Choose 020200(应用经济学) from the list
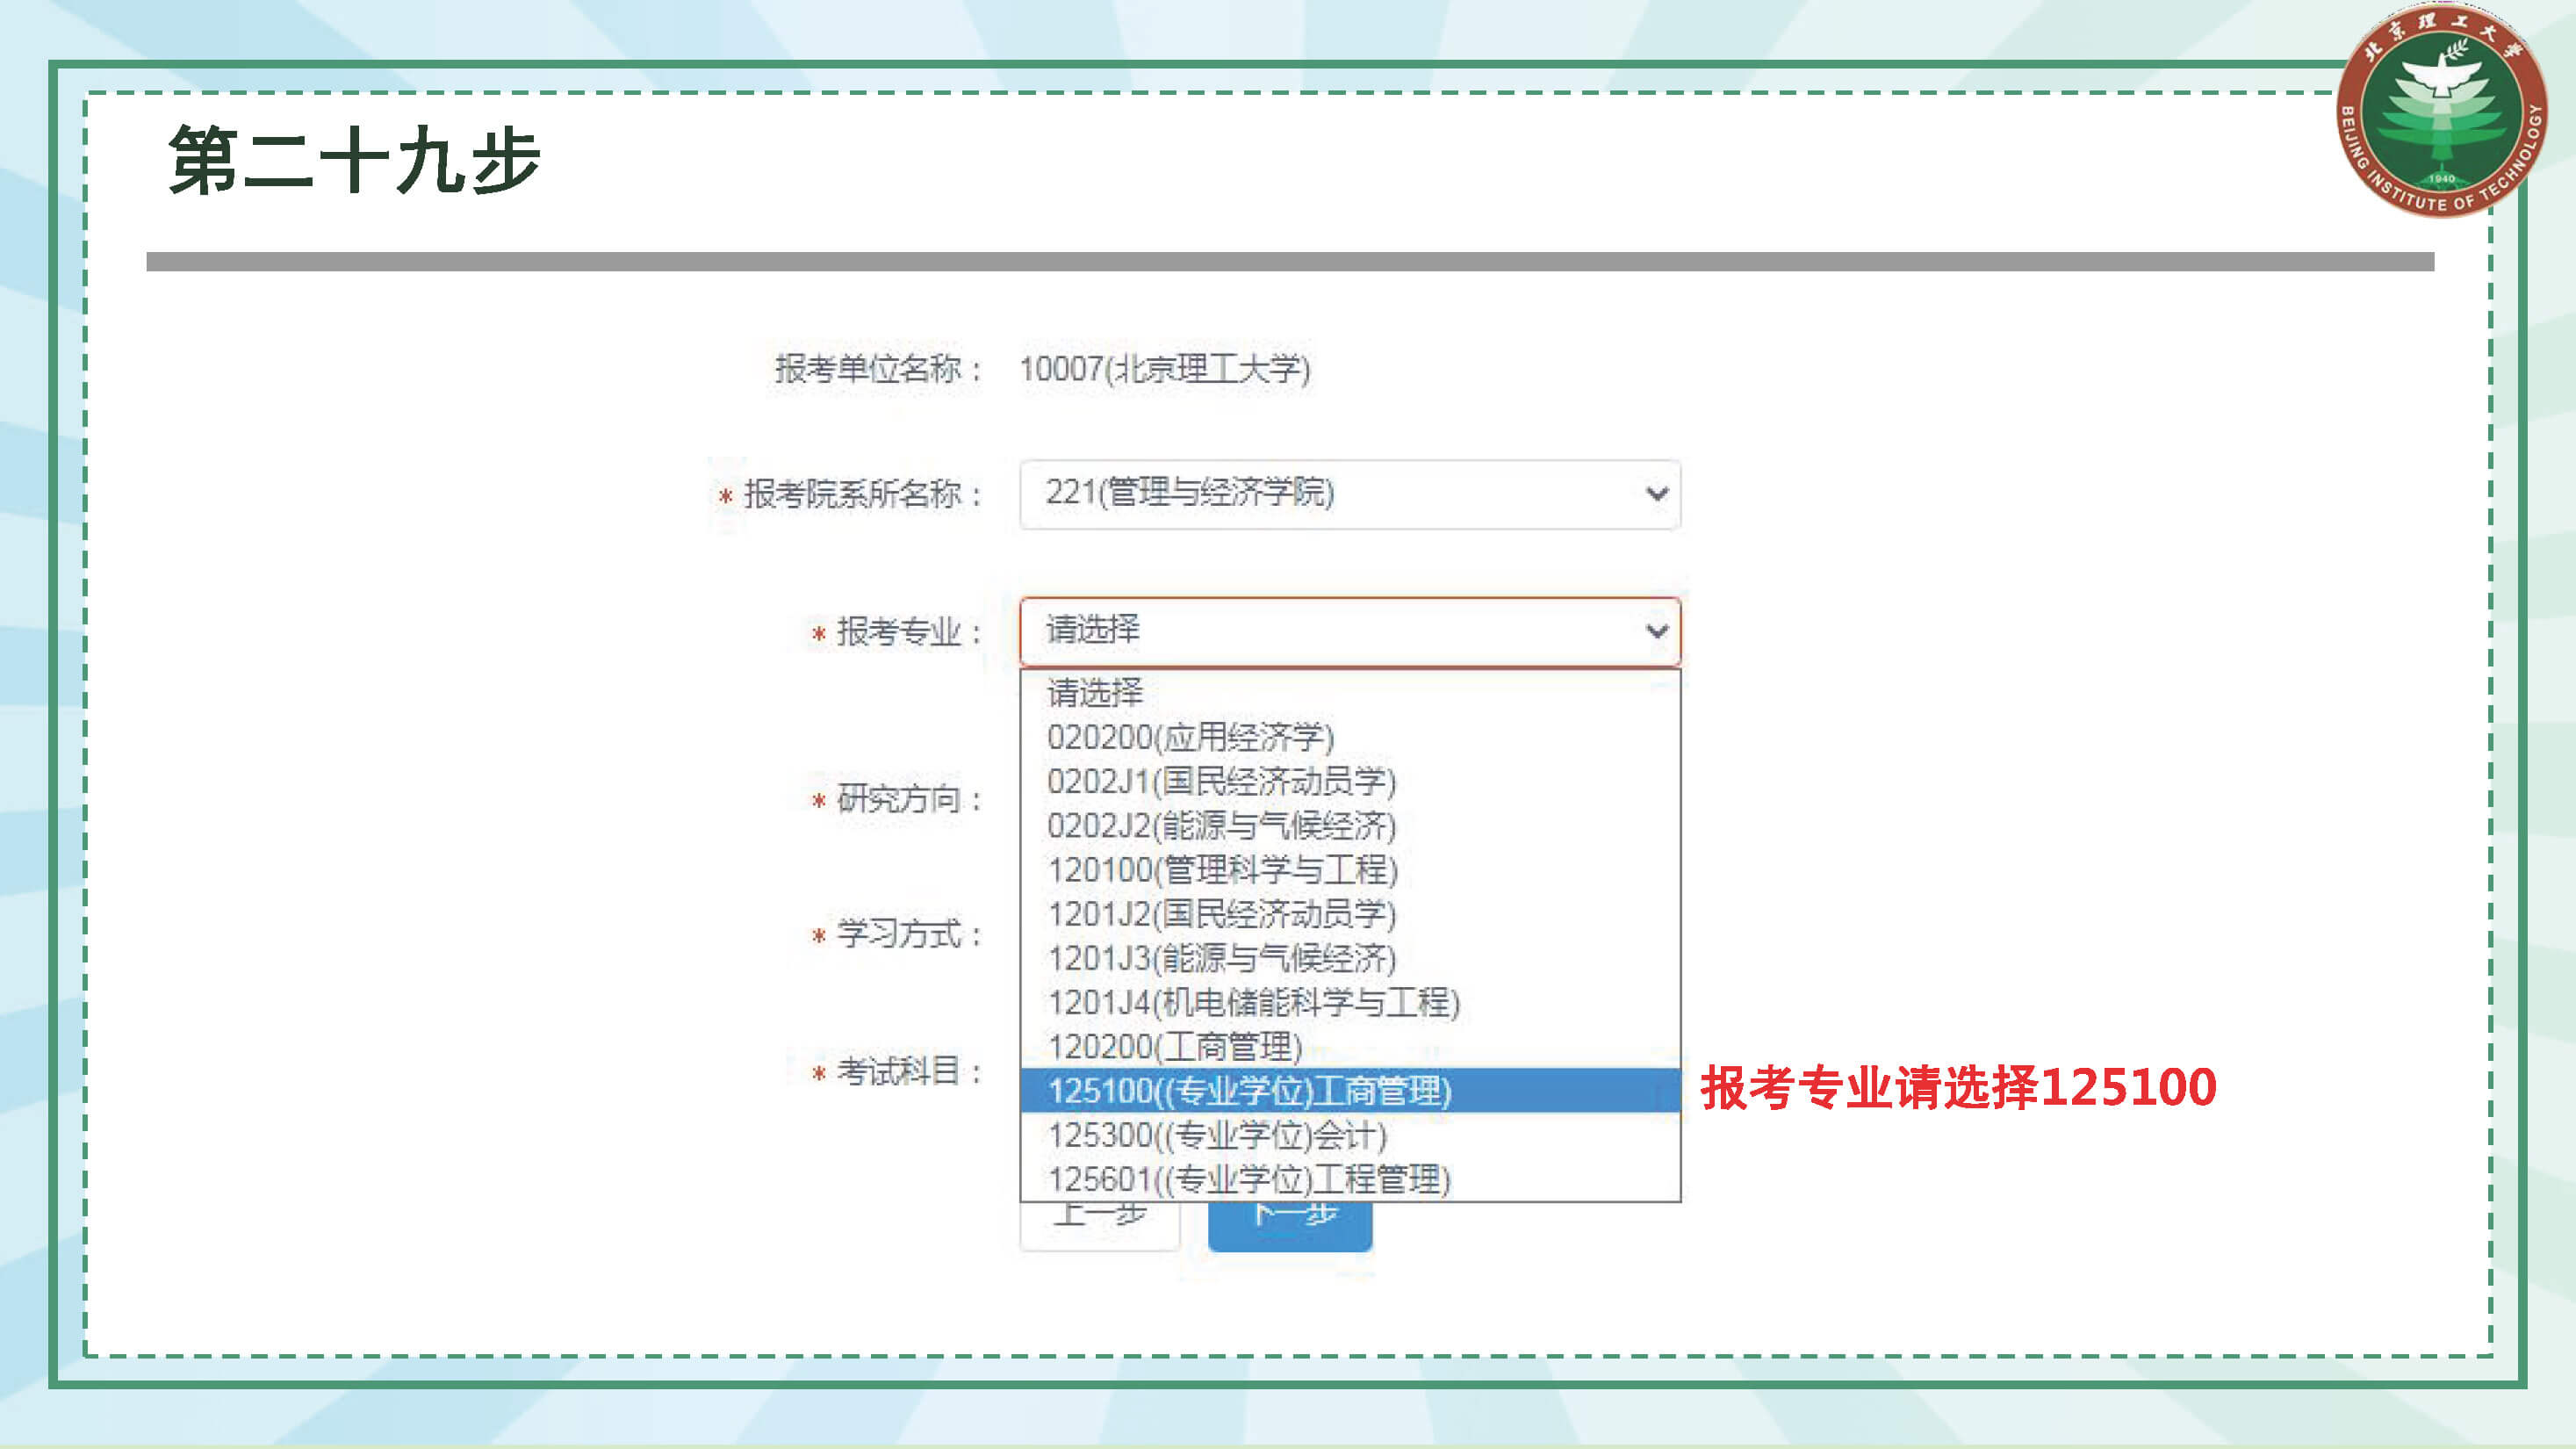This screenshot has width=2576, height=1449. [1190, 737]
